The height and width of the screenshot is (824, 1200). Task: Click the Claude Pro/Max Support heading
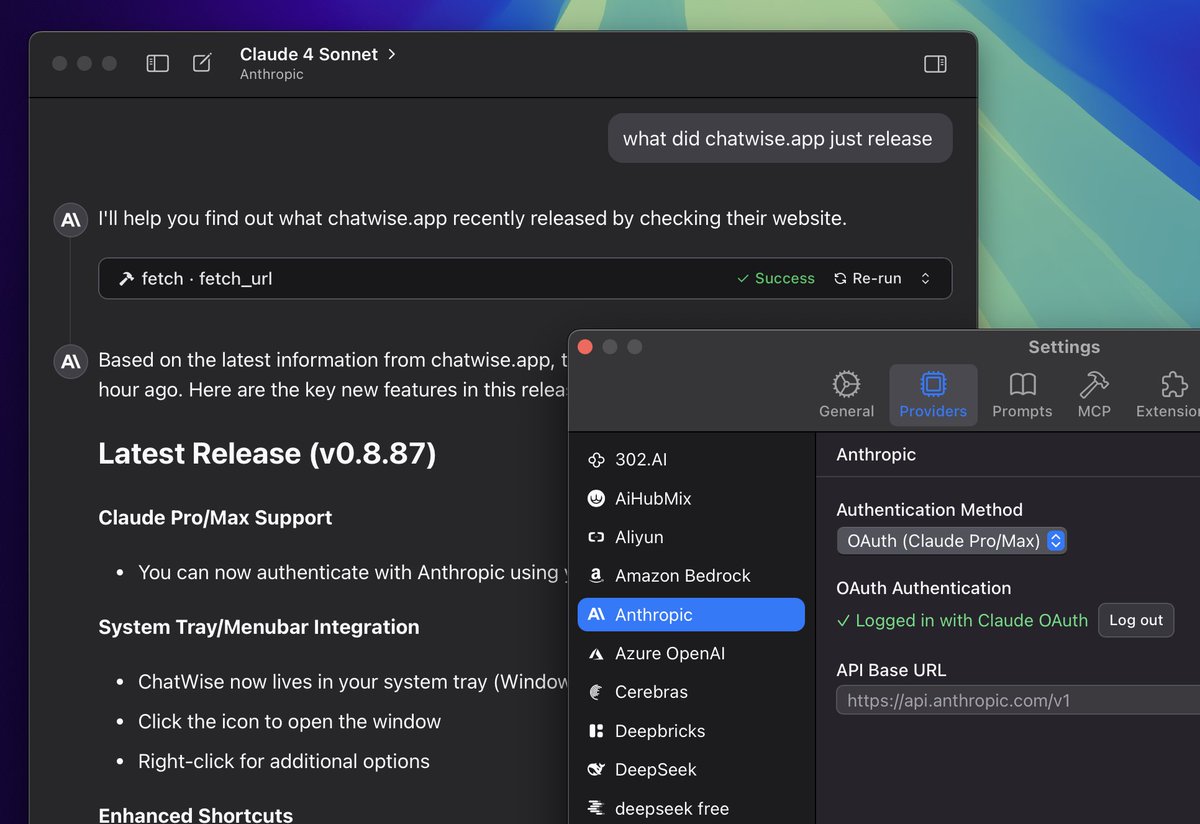click(215, 518)
